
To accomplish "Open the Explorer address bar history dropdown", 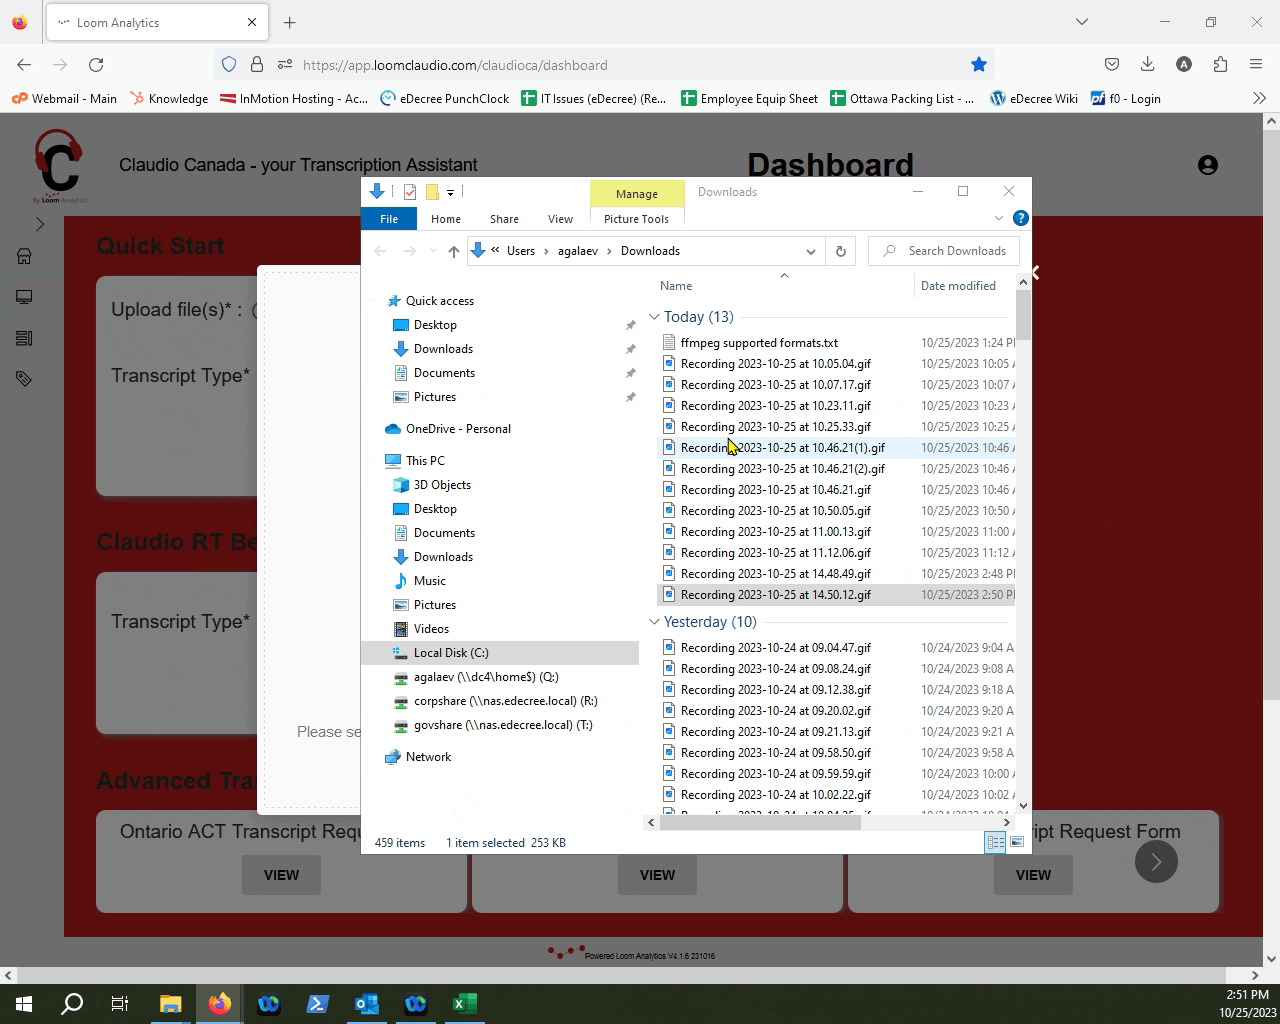I will [810, 251].
